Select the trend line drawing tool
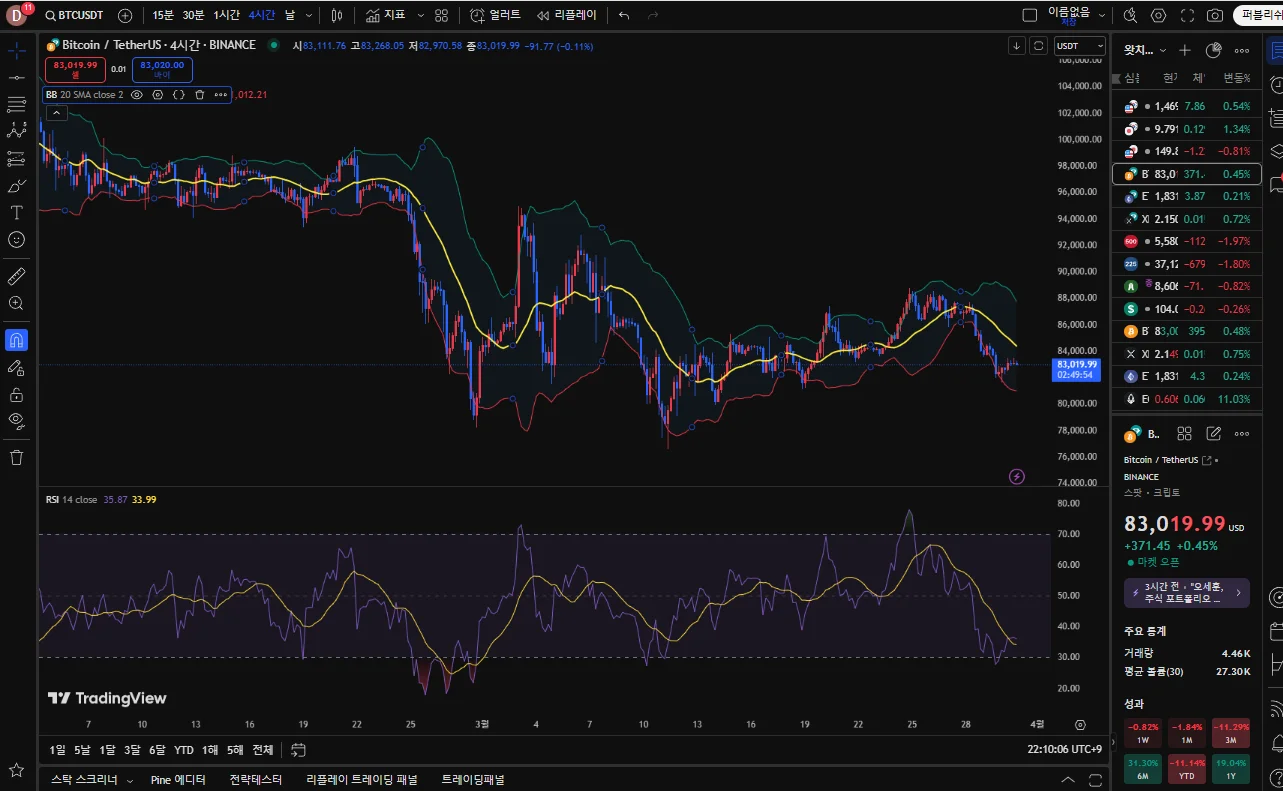 (17, 77)
